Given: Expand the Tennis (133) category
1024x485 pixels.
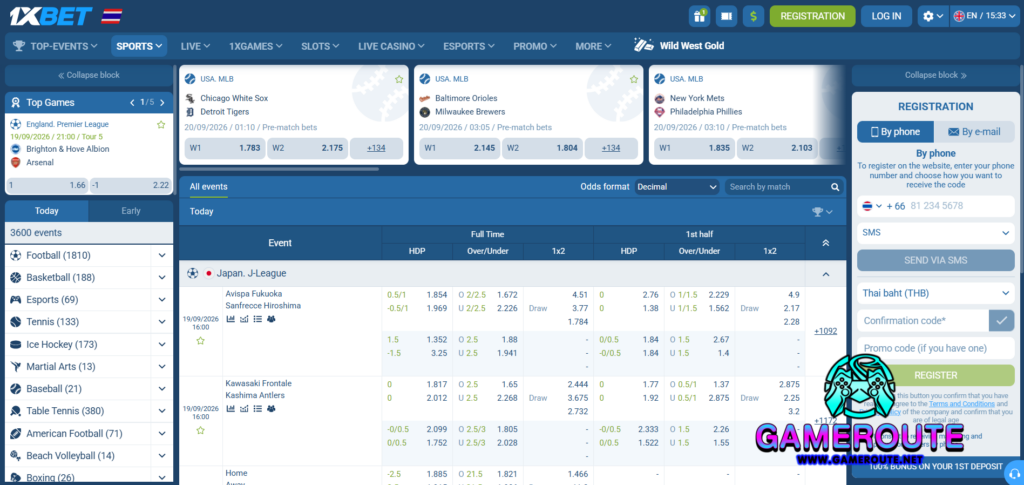Looking at the screenshot, I should (162, 322).
